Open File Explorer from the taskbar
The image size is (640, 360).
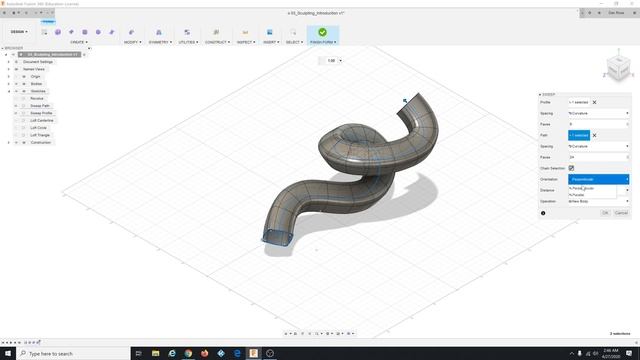156,353
